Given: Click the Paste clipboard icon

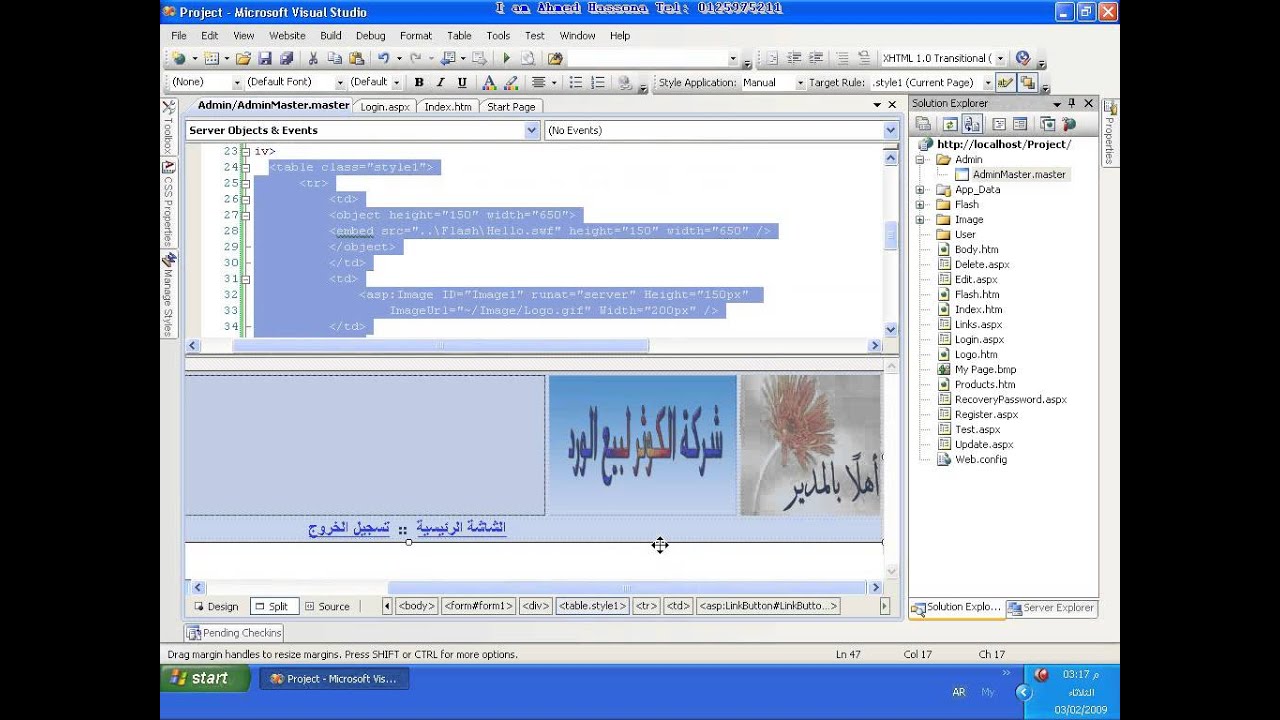Looking at the screenshot, I should (356, 59).
